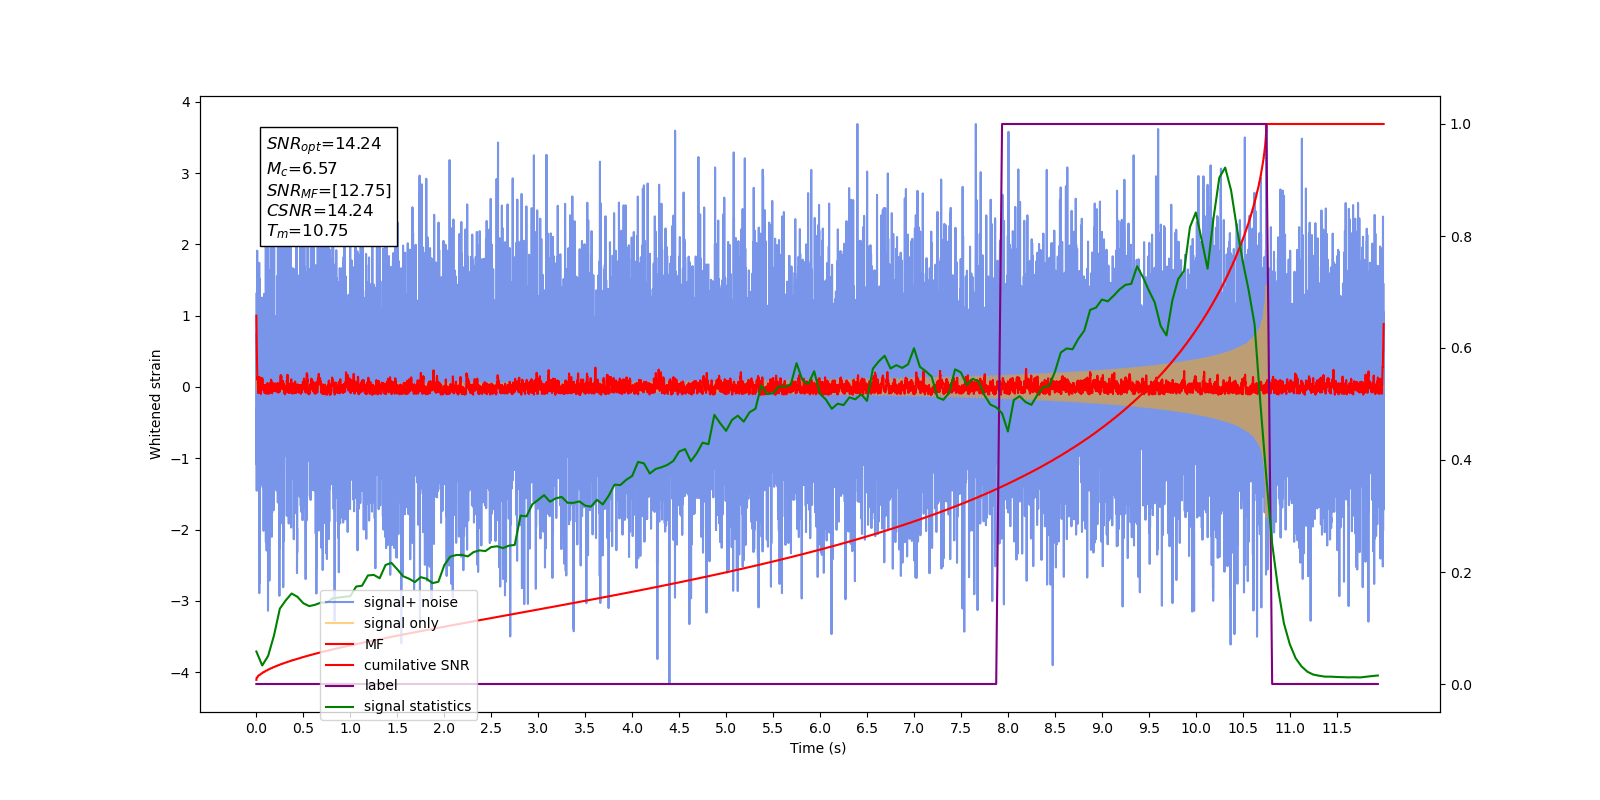Click the time-axis tick label 7.0
This screenshot has height=800, width=1600.
click(x=914, y=728)
